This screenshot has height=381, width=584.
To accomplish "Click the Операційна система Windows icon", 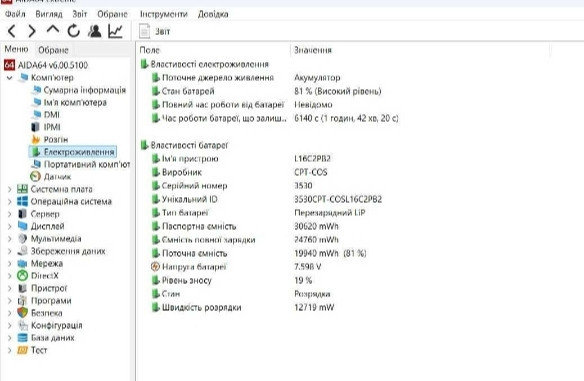I will pos(22,201).
